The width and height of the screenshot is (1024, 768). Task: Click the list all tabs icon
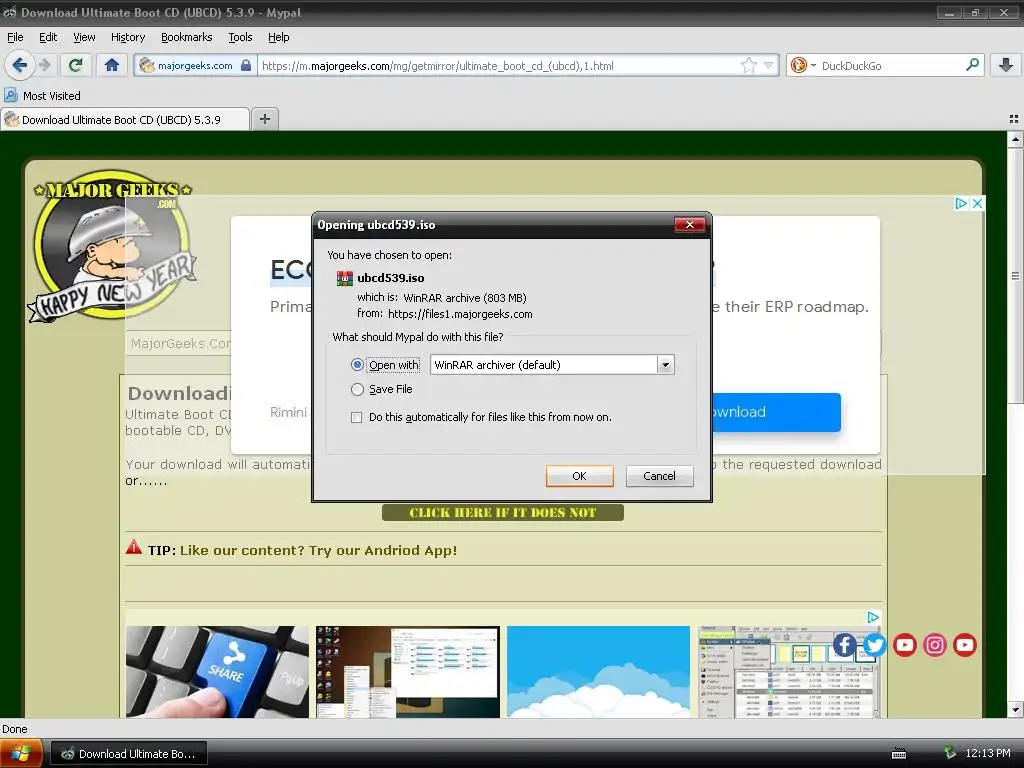pos(1014,119)
